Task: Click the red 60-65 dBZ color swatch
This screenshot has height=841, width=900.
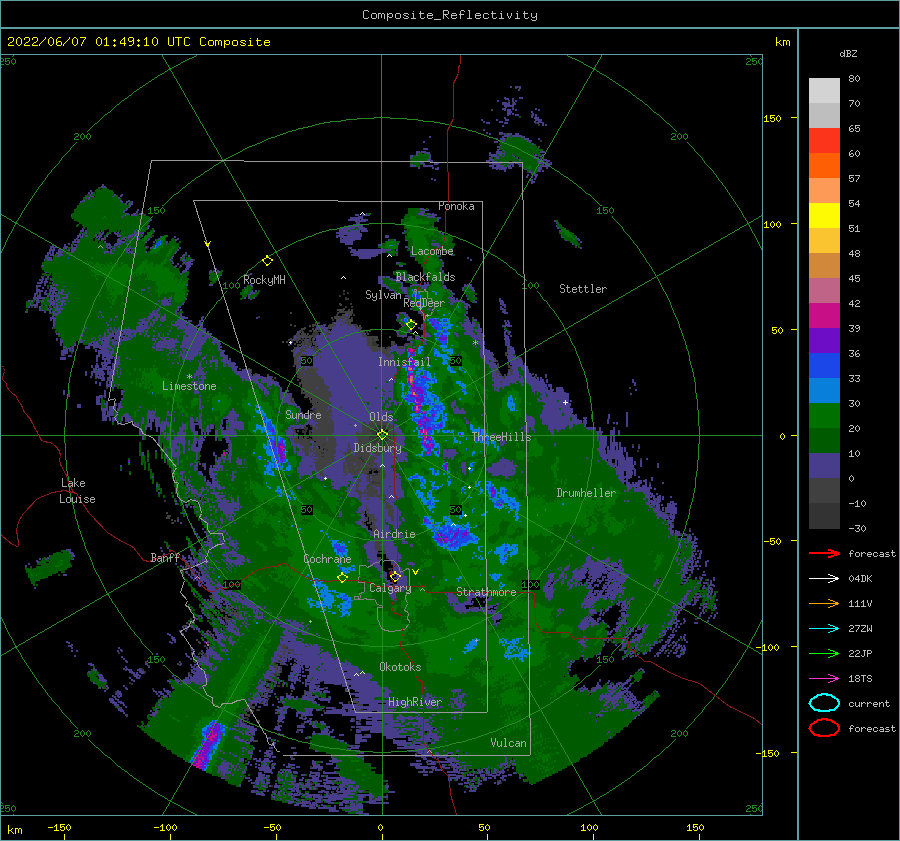Action: click(824, 140)
